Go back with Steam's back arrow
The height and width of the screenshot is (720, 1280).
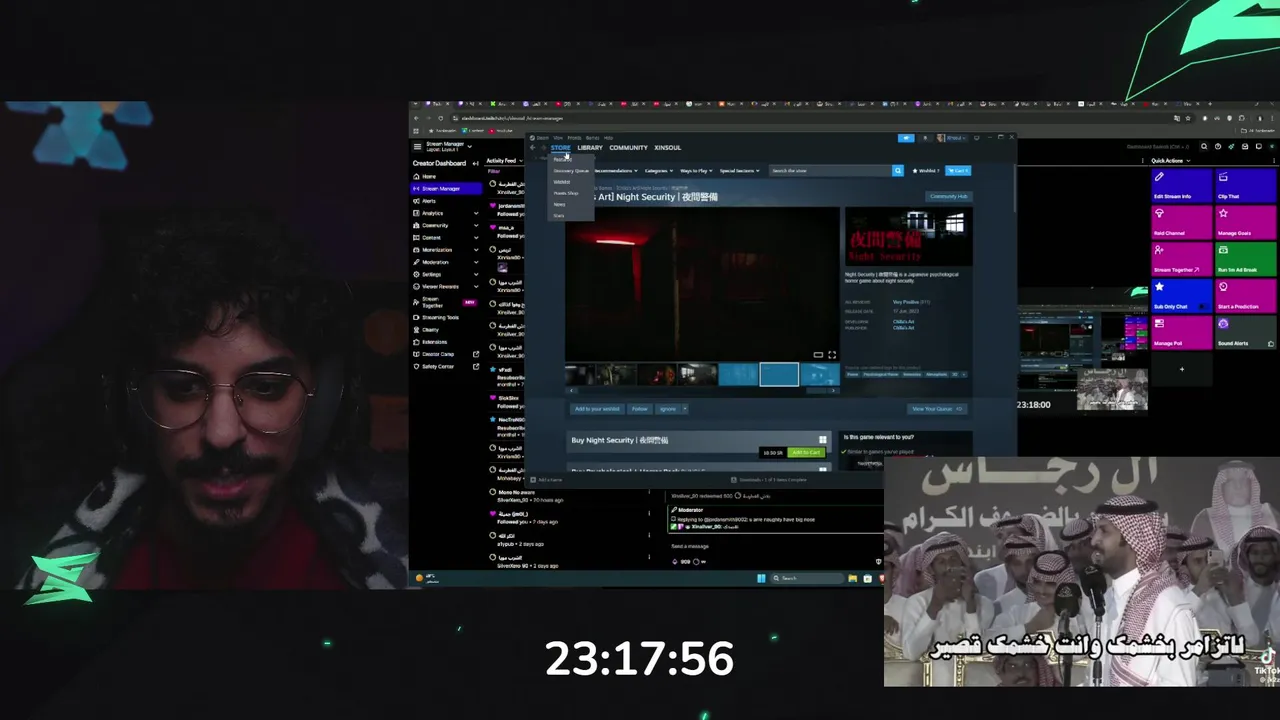(532, 148)
